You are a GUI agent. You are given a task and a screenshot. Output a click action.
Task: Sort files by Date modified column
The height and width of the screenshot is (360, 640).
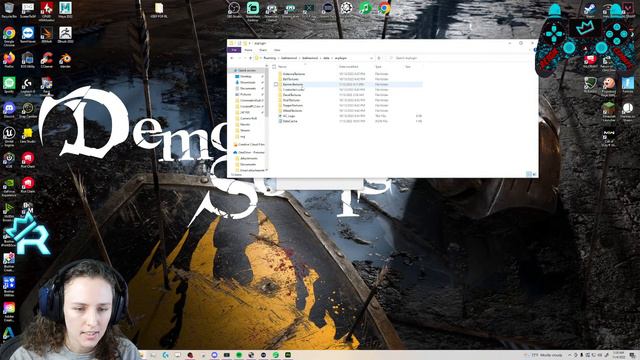coord(349,67)
